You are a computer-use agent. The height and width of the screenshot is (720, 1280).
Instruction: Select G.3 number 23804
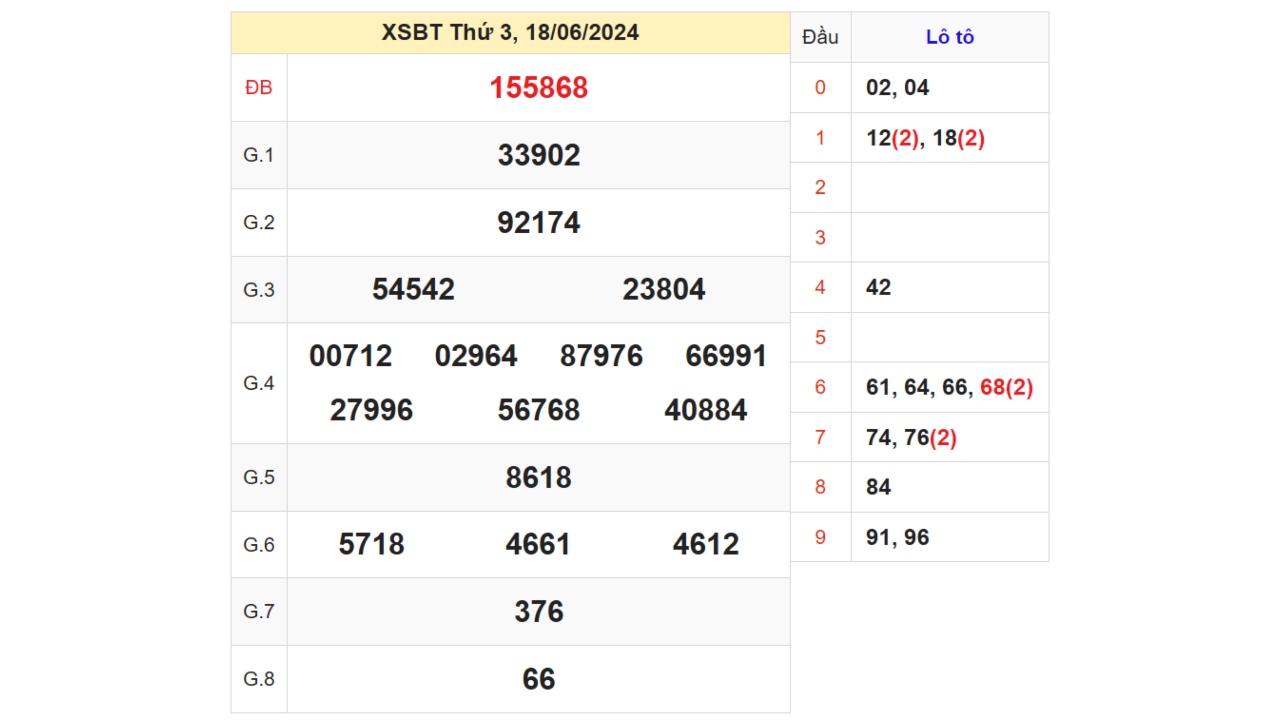[664, 289]
